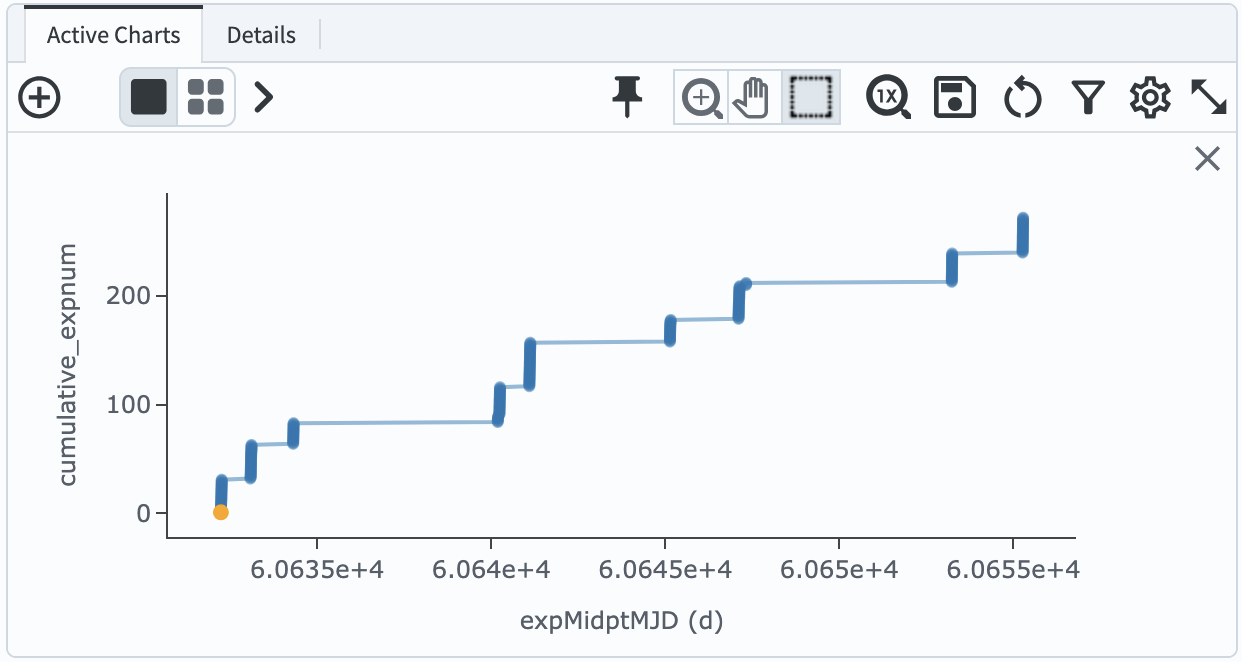Zoom chart back to original 1x scale
This screenshot has height=662, width=1242.
(888, 97)
